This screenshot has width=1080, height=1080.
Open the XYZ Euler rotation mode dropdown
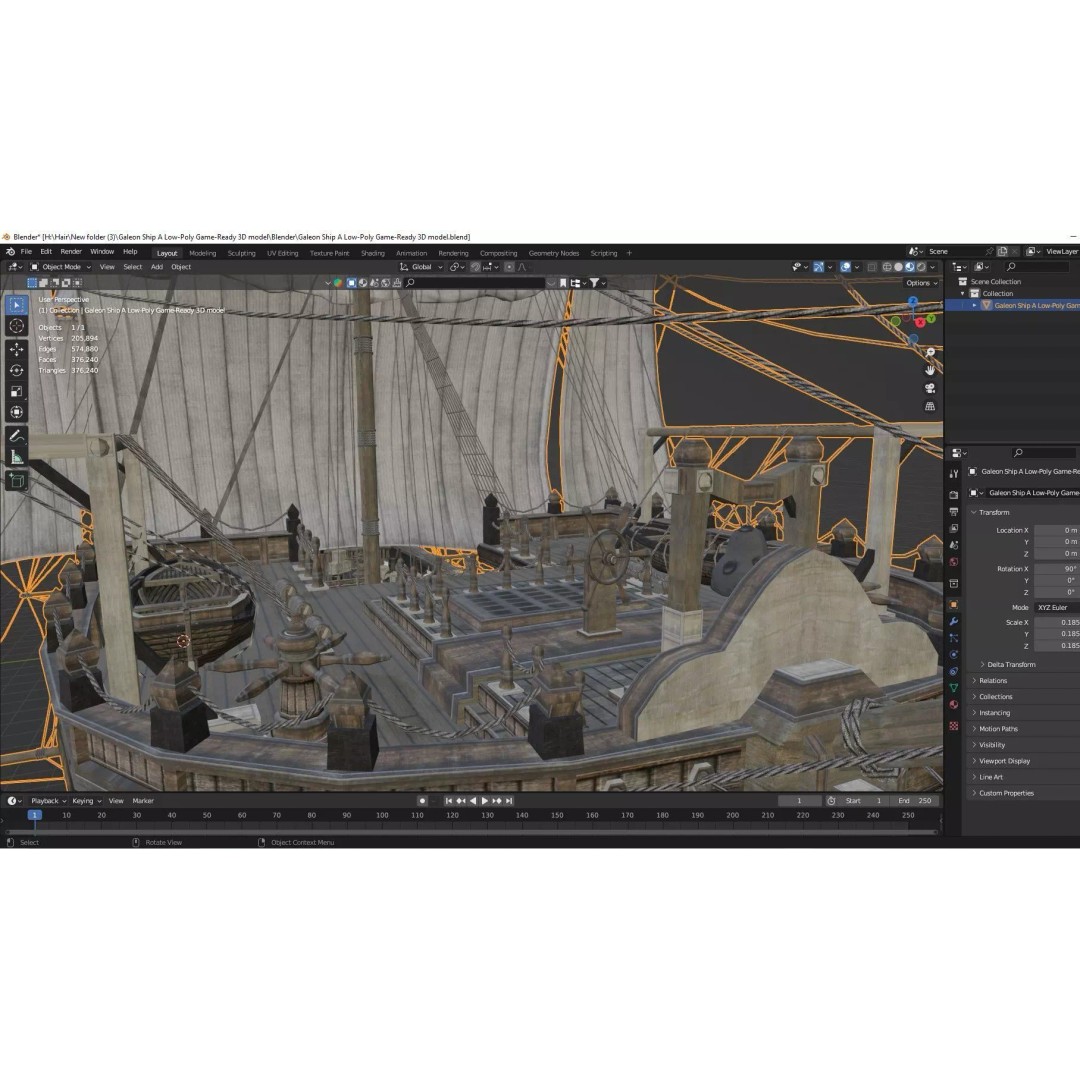(x=1057, y=608)
